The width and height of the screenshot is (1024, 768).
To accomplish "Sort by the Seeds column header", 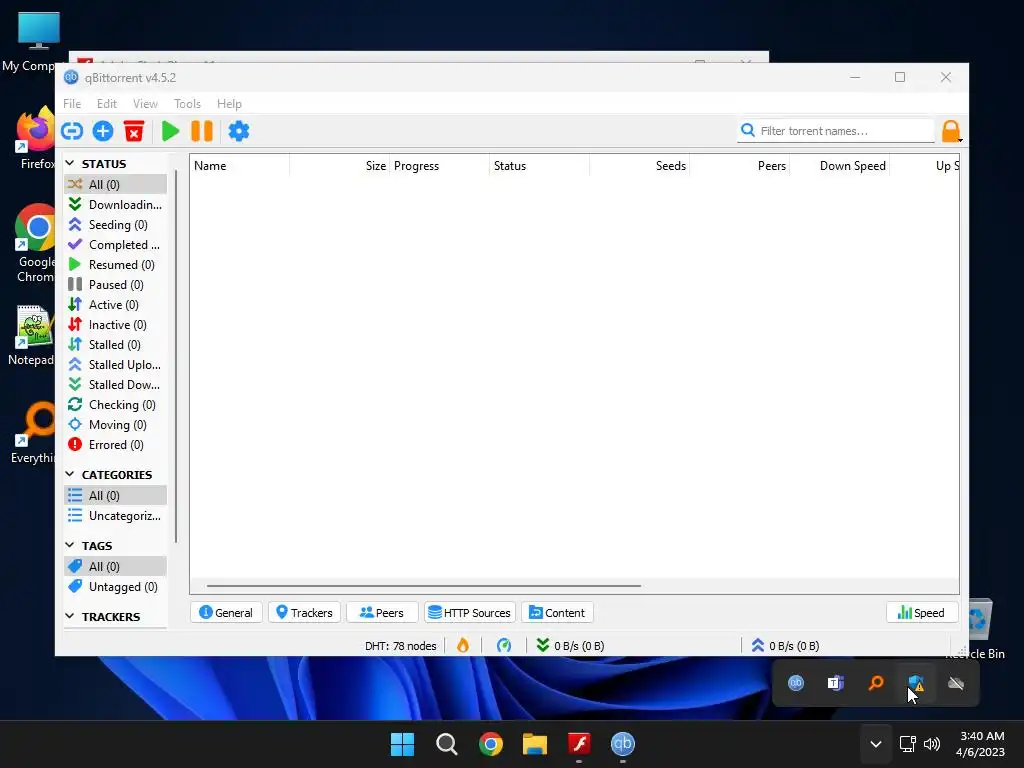I will [640, 166].
